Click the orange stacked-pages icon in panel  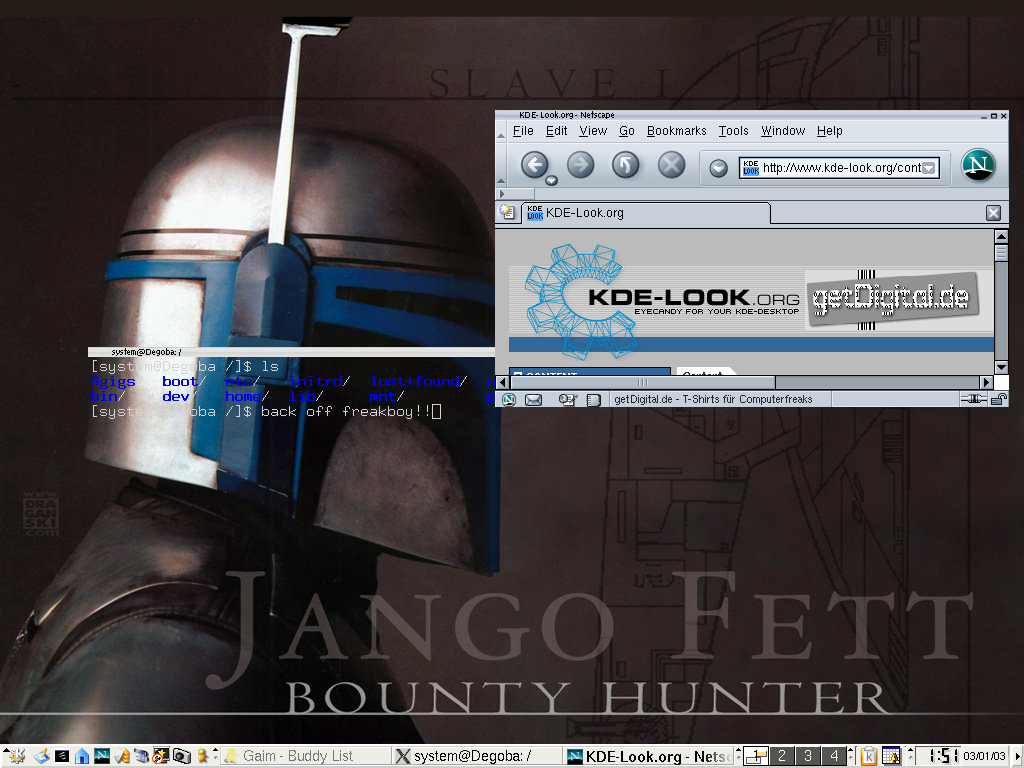[x=122, y=756]
